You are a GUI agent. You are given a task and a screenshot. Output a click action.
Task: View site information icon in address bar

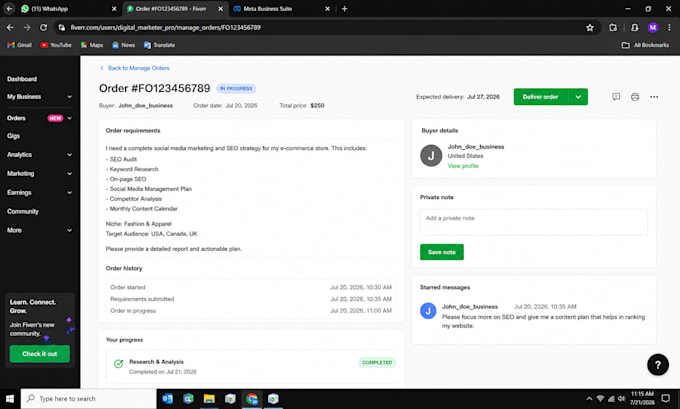point(62,27)
